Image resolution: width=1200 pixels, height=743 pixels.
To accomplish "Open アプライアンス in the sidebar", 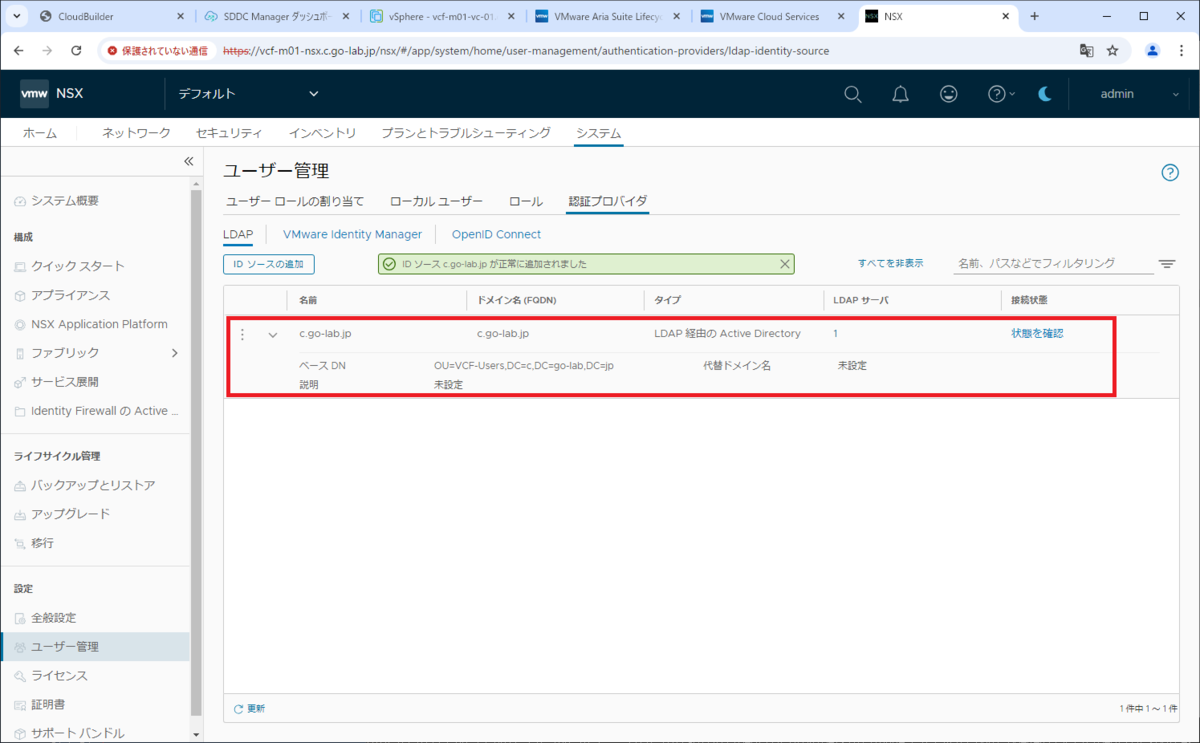I will (70, 295).
